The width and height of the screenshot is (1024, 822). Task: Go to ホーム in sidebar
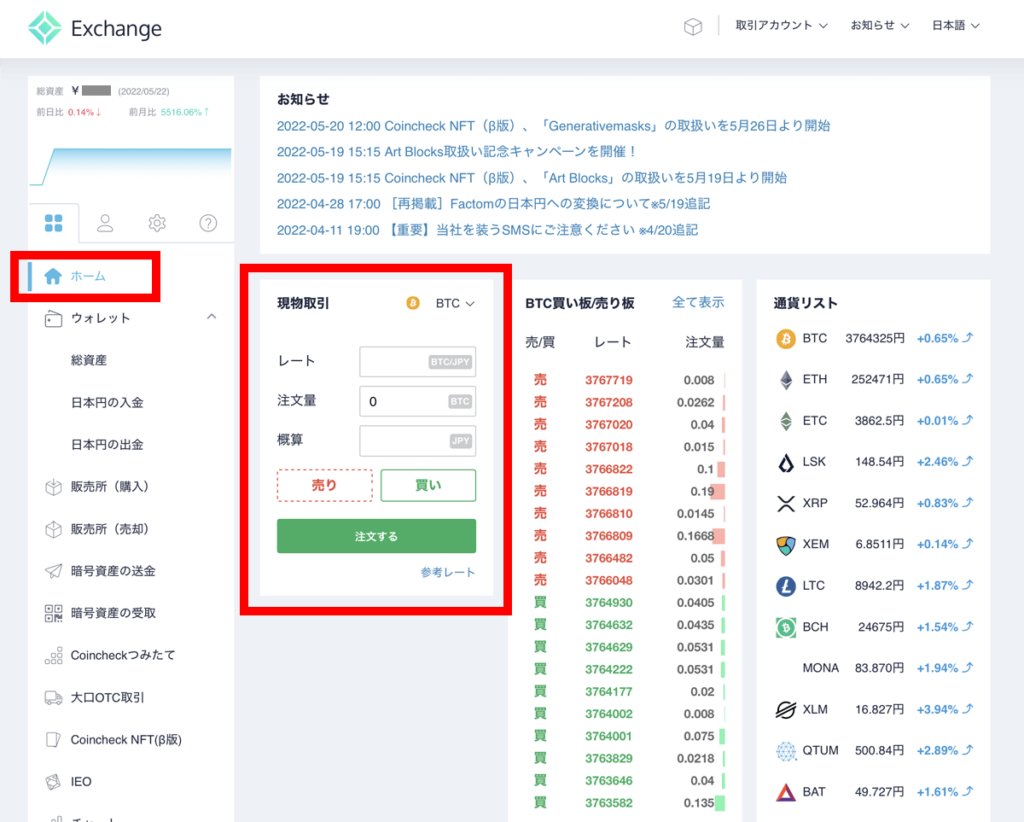click(x=88, y=276)
